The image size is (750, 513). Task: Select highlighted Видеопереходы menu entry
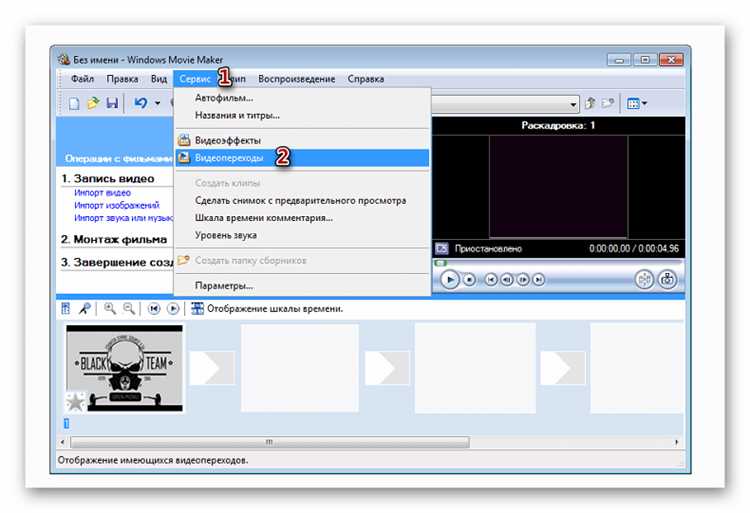point(302,158)
